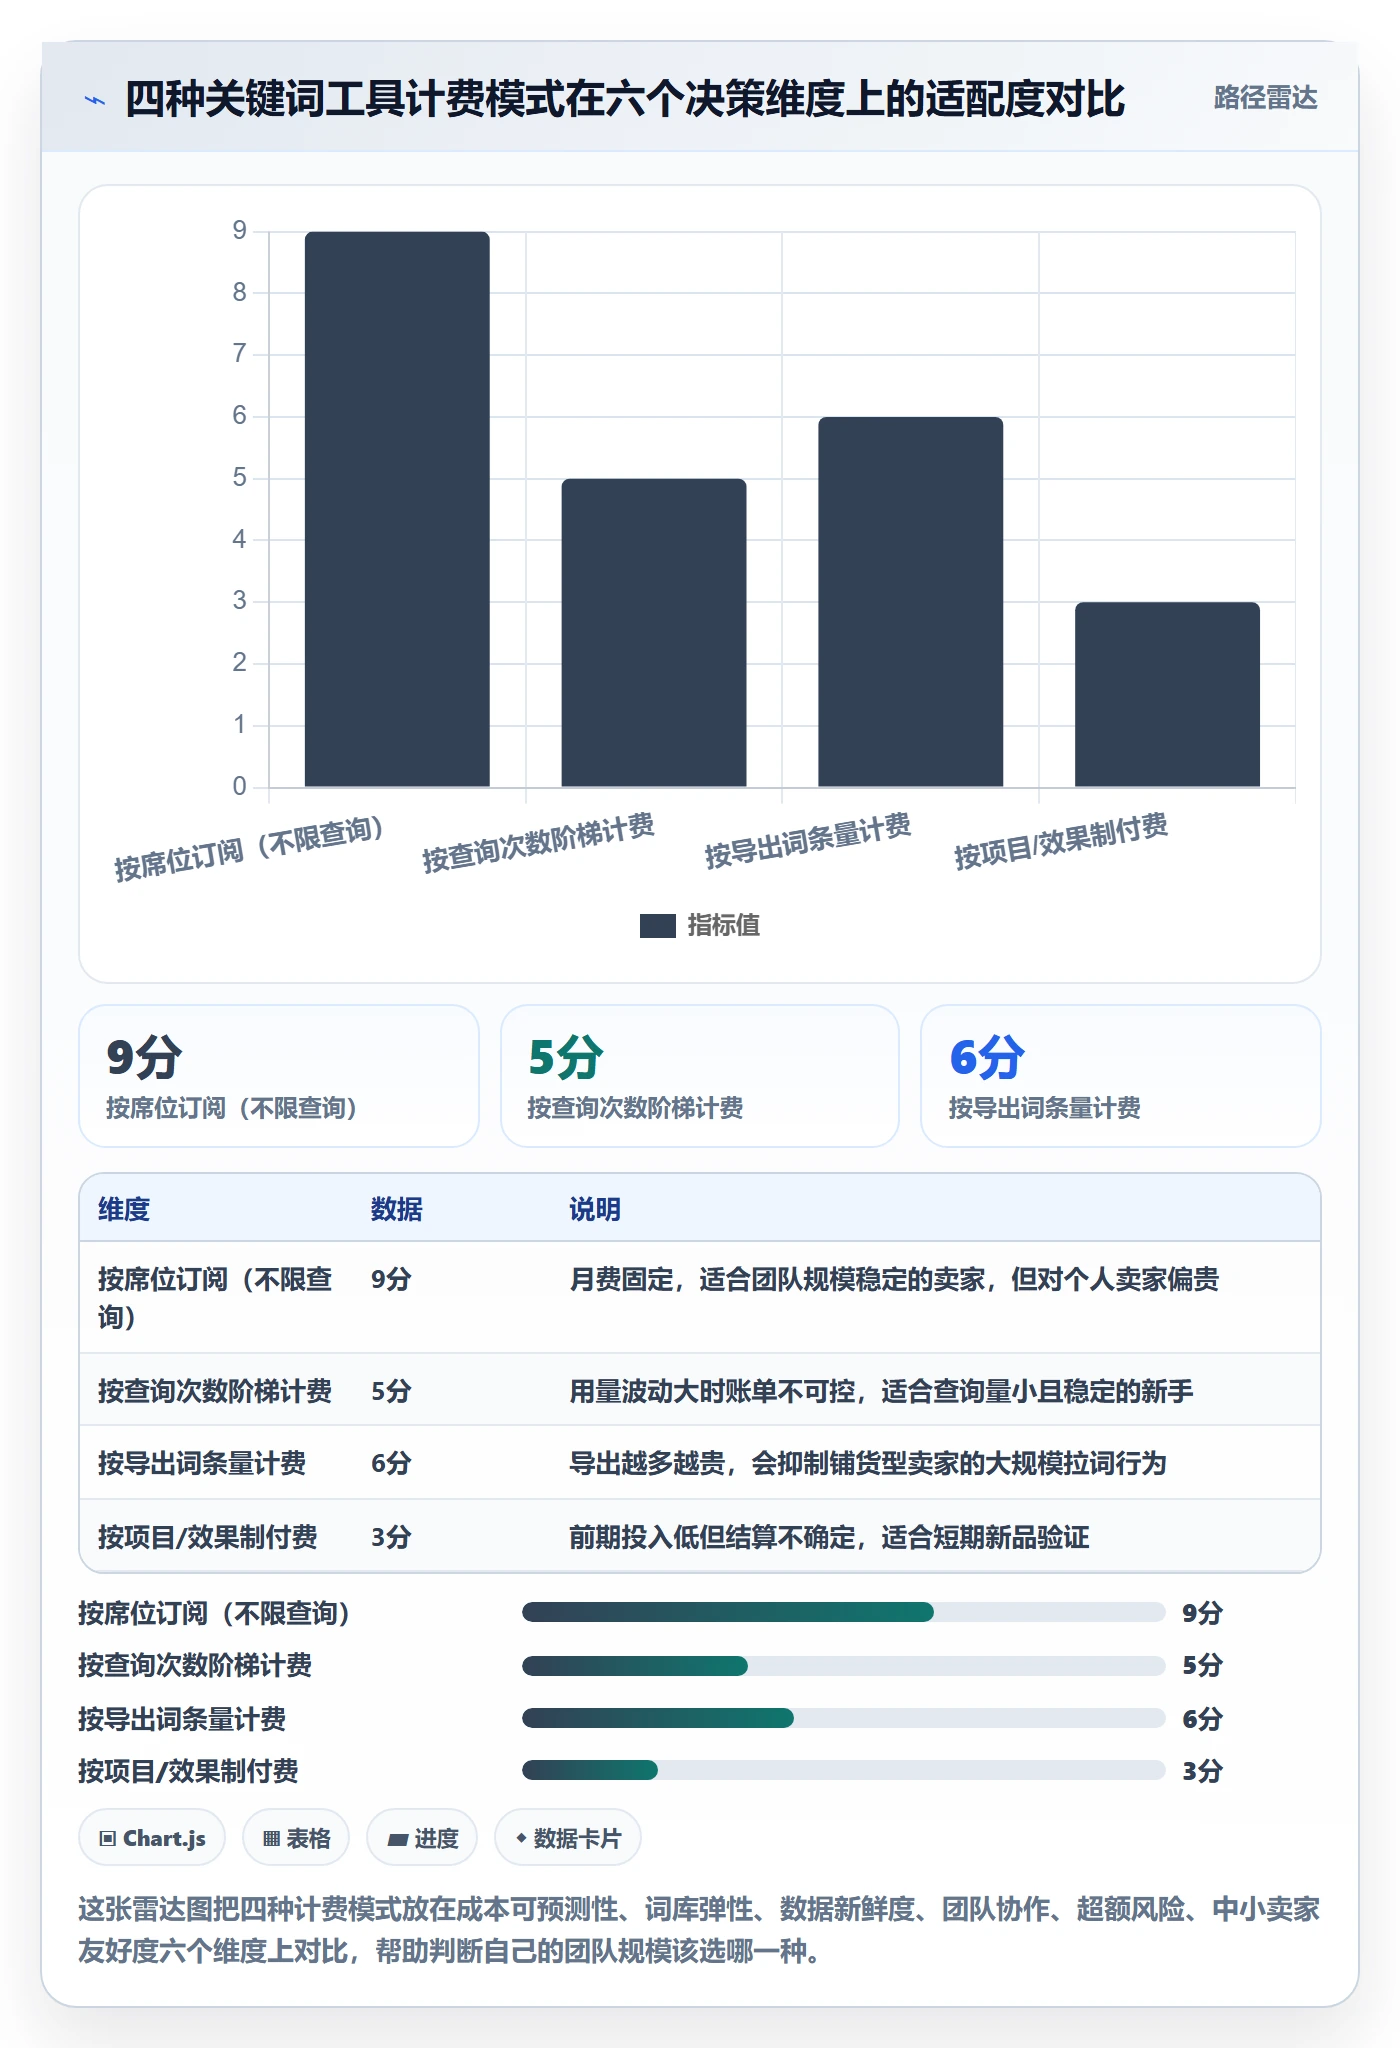The image size is (1400, 2048).
Task: Open the 6分 按导出词条量计费 data card
Action: (1121, 1076)
